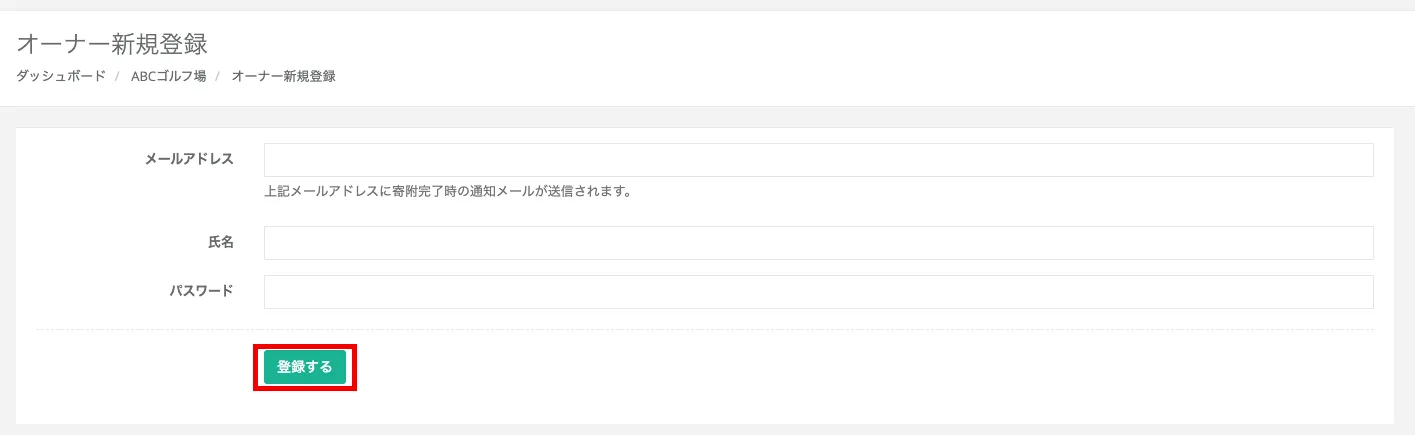Click the ダッシュボード breadcrumb link

(61, 76)
